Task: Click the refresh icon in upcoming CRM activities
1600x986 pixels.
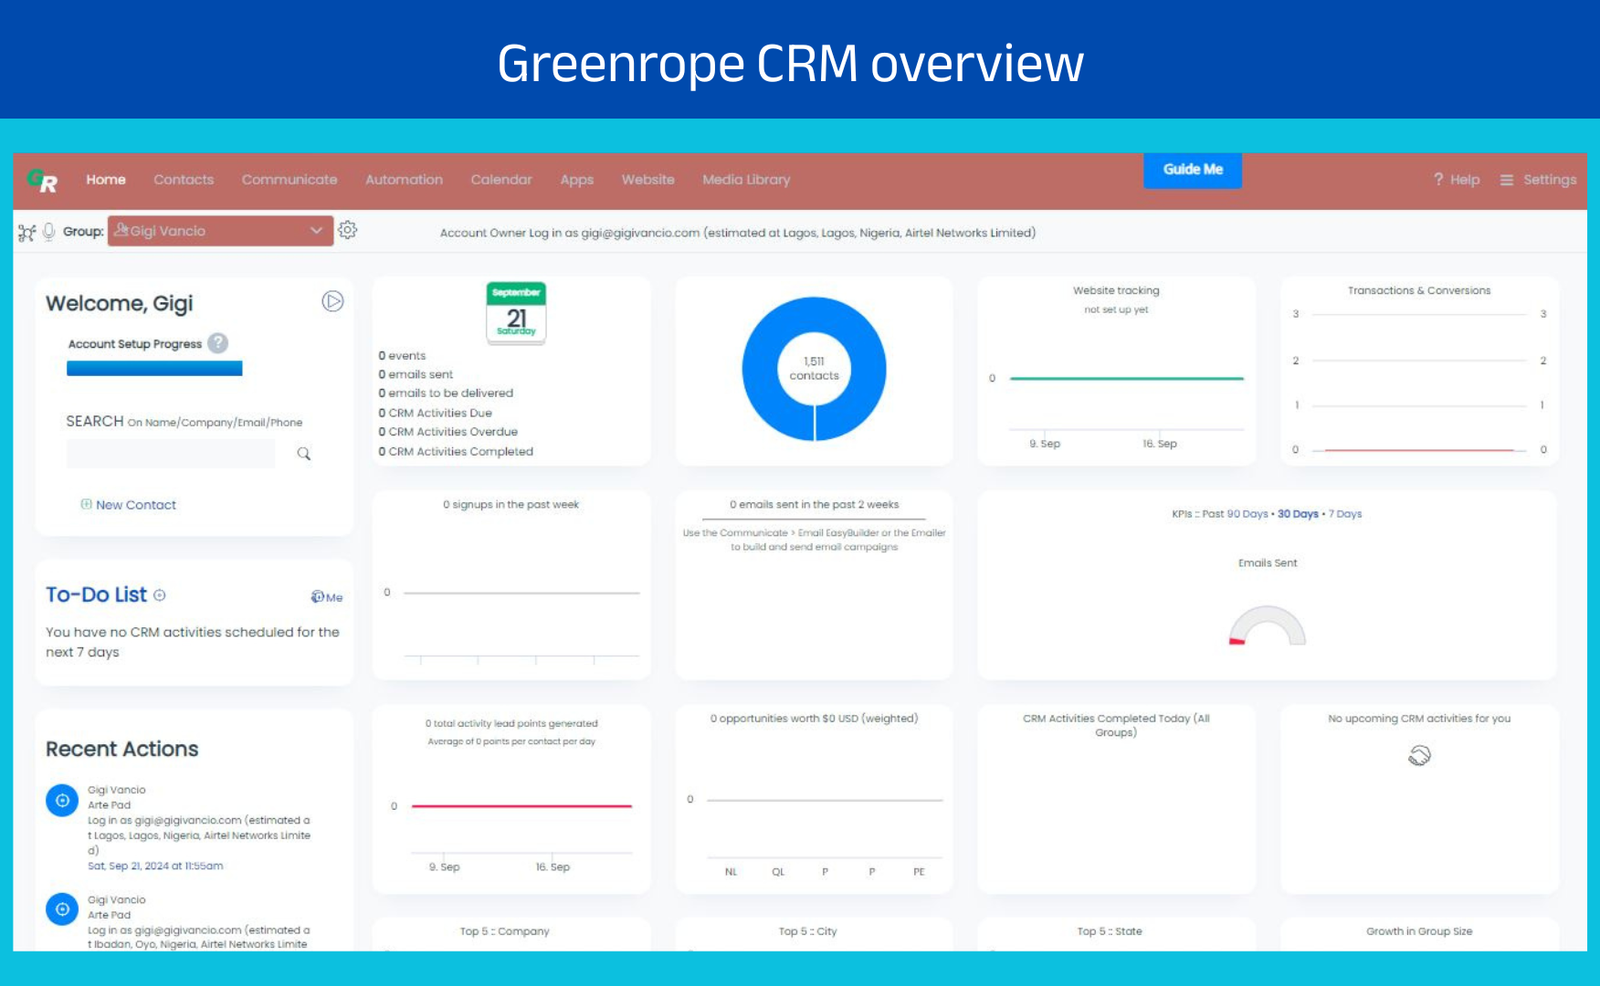Action: (x=1419, y=755)
